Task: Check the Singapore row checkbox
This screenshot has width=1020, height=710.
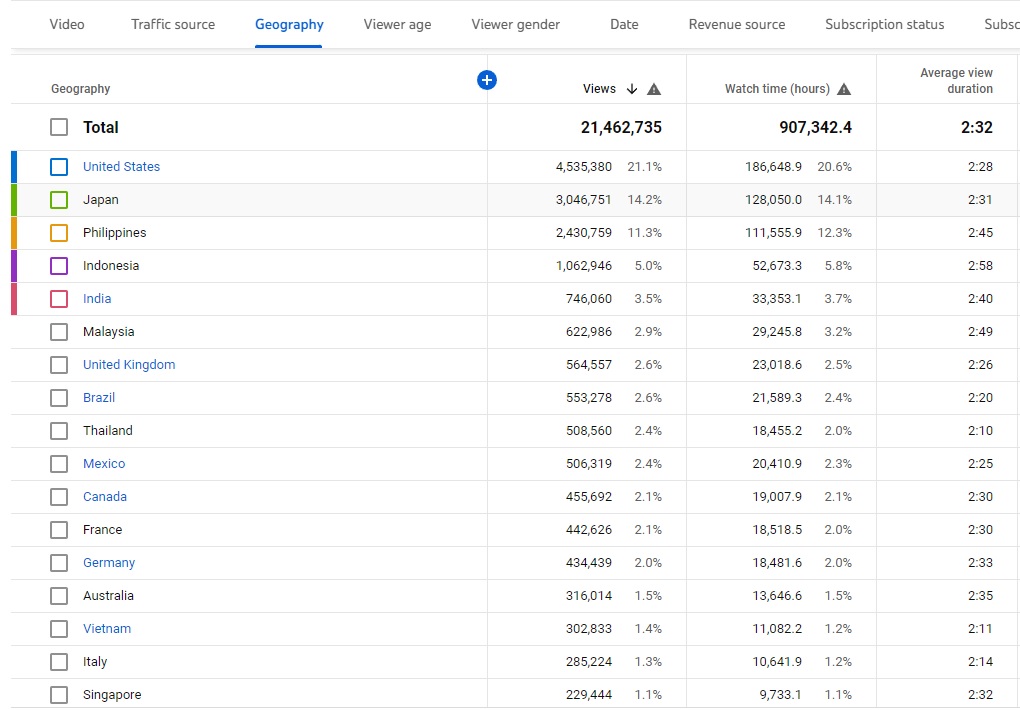Action: (59, 694)
